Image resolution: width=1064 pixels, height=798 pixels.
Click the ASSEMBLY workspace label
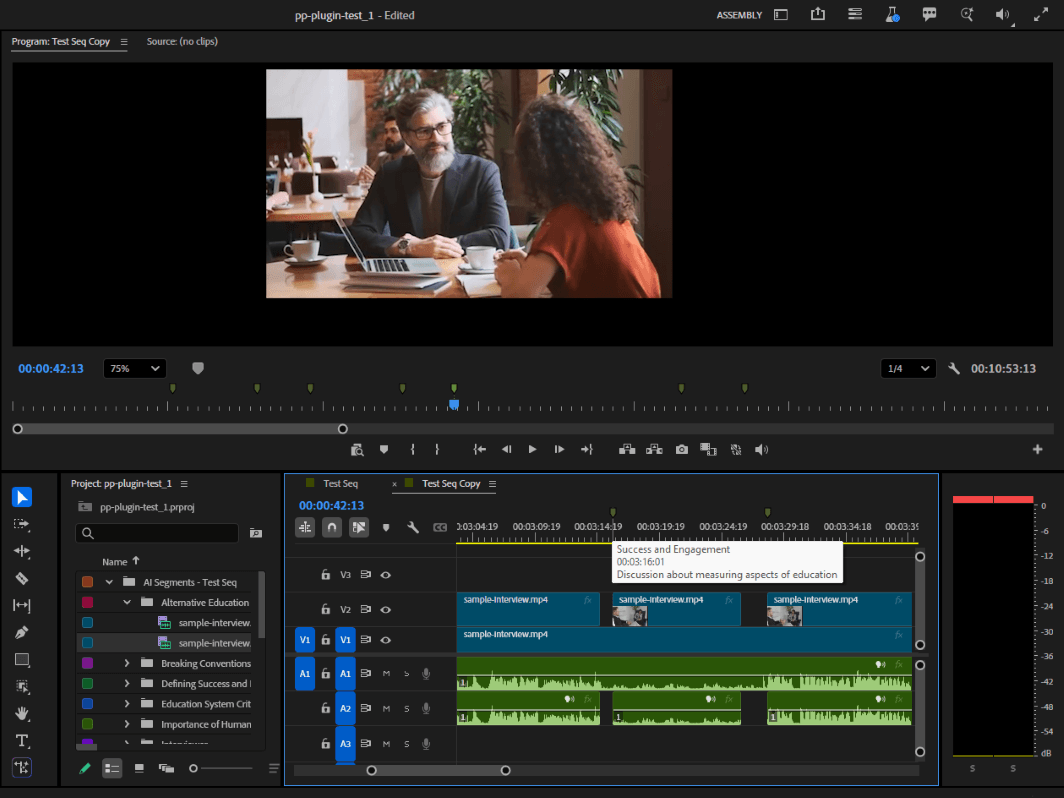[739, 15]
